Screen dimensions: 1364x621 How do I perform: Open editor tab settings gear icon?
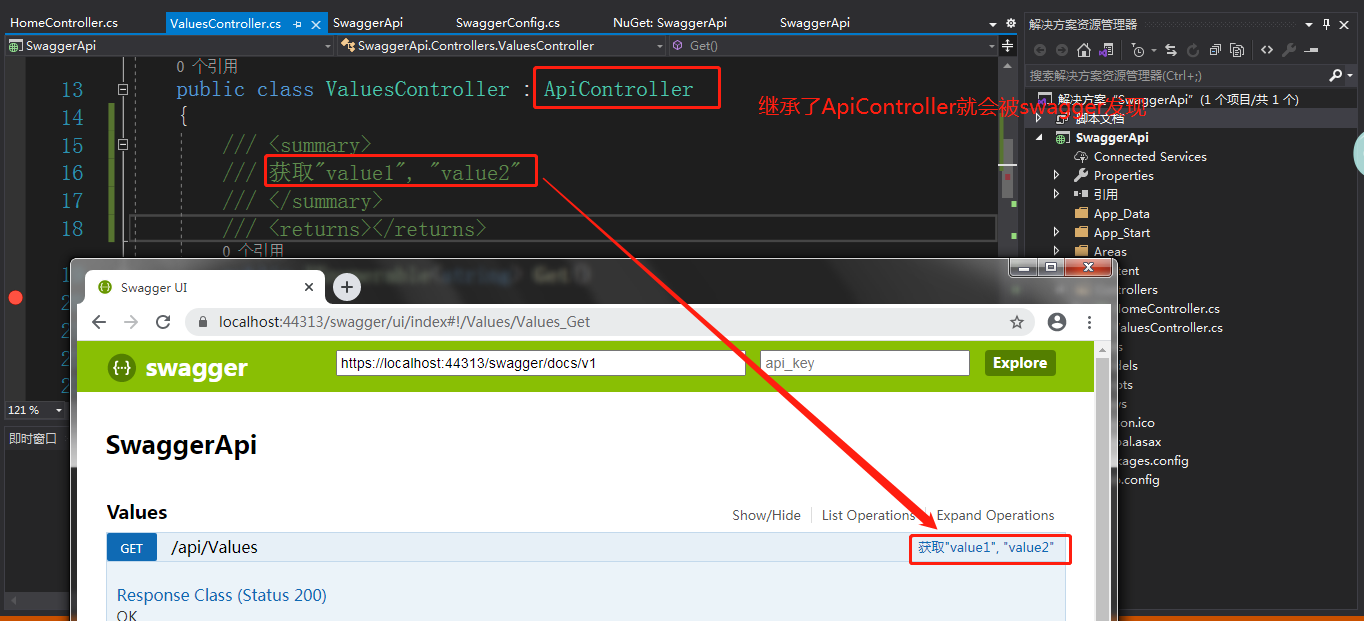pos(1010,23)
